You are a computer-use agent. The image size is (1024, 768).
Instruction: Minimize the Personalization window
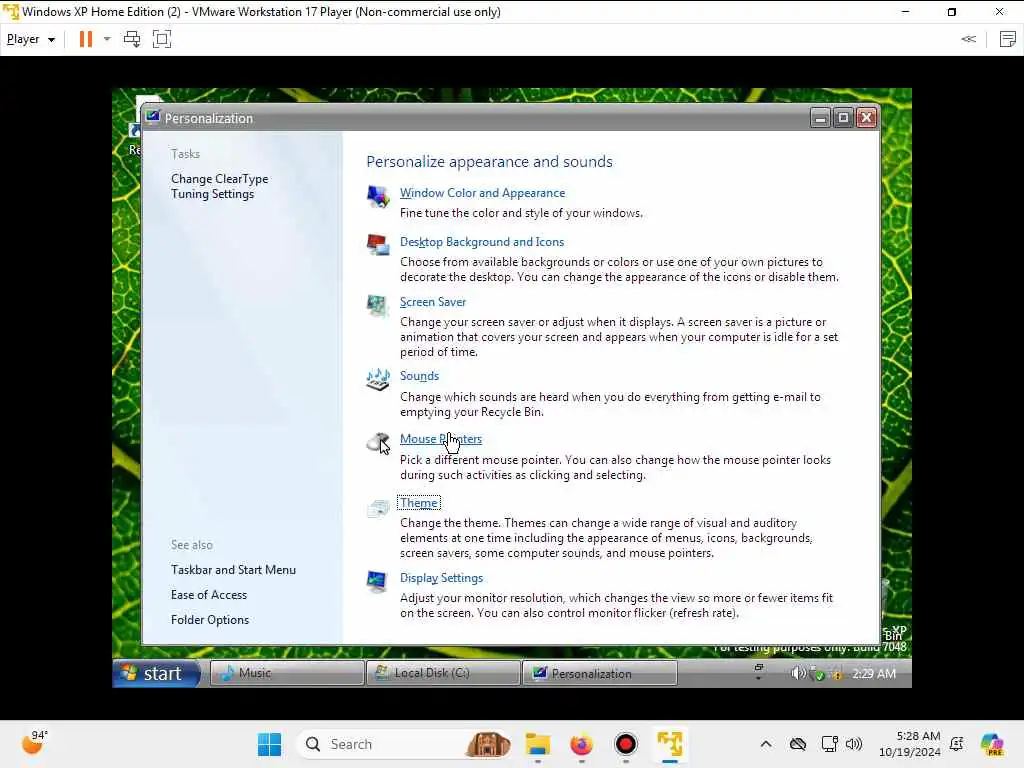pyautogui.click(x=820, y=118)
